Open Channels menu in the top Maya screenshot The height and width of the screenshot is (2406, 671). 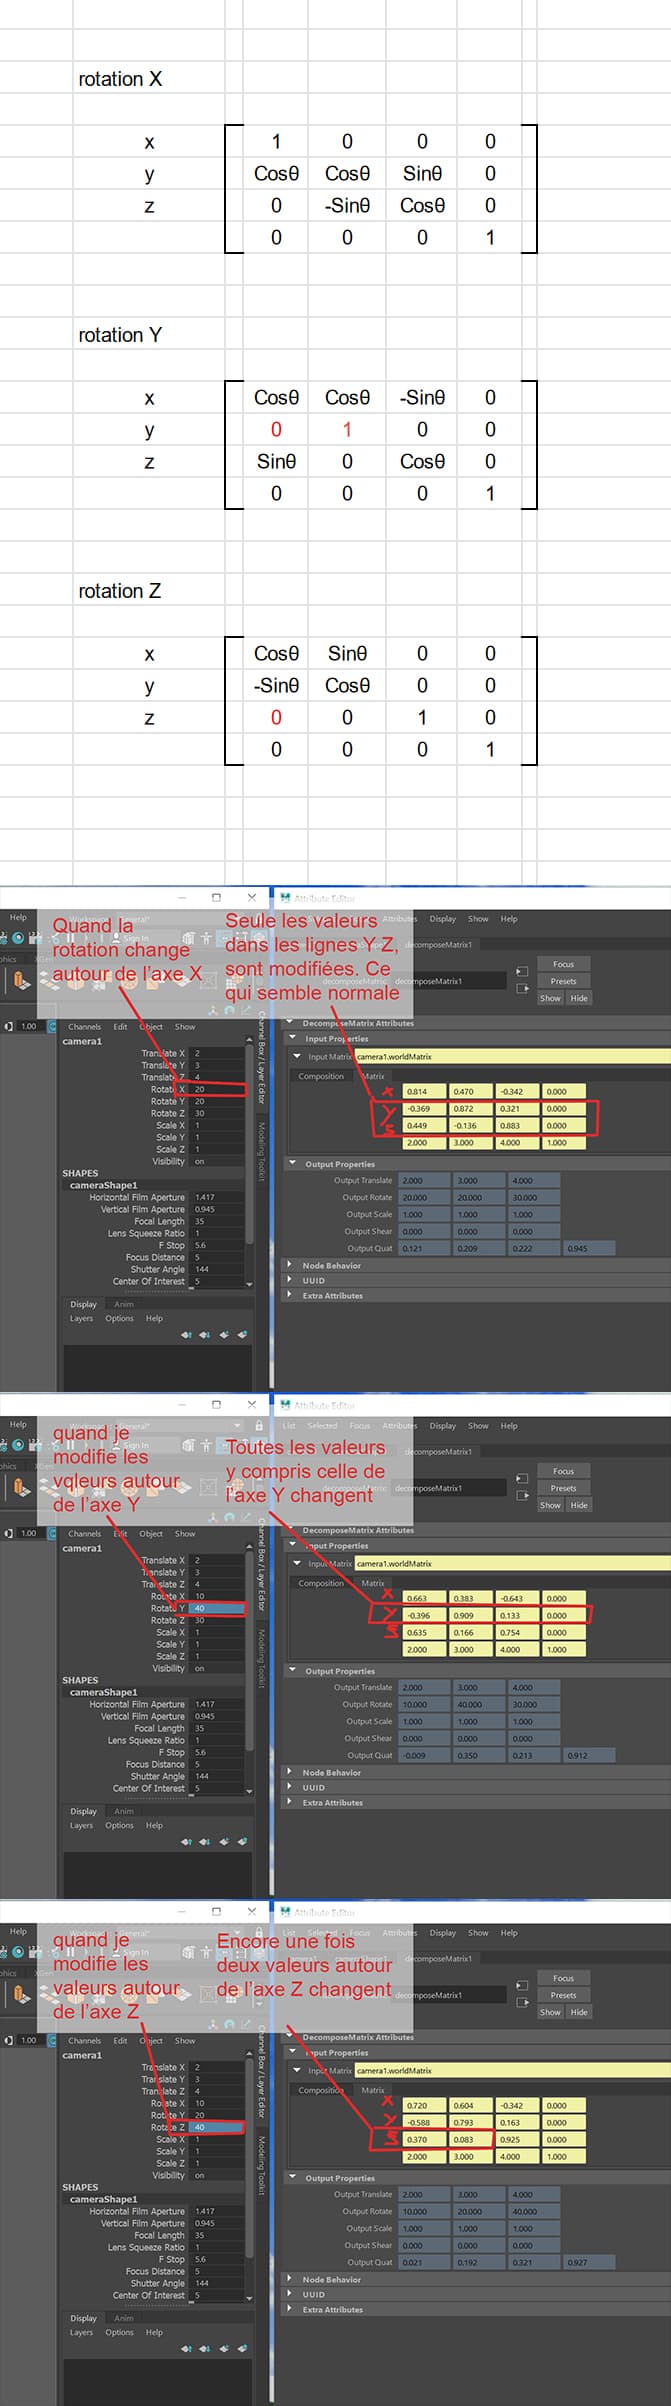[85, 1027]
